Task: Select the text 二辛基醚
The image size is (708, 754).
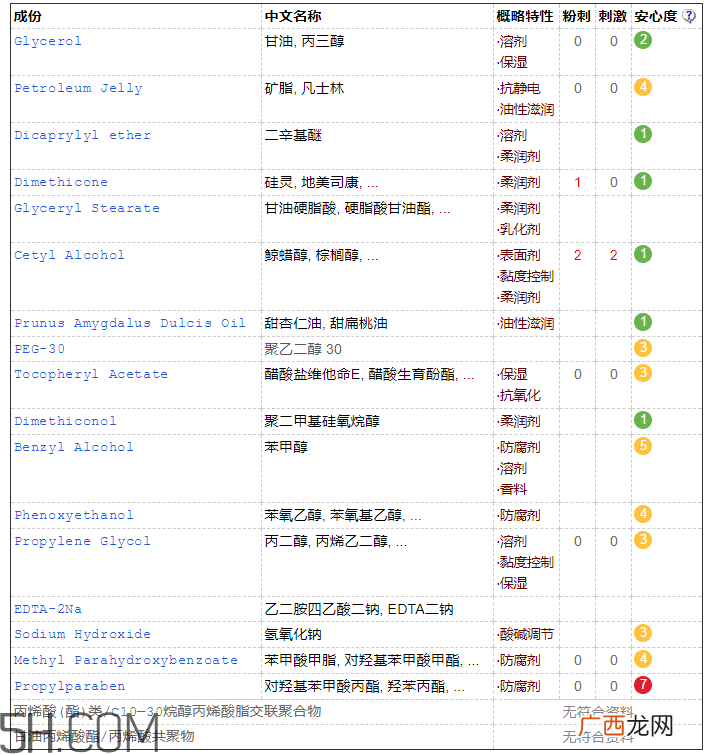Action: (x=293, y=135)
